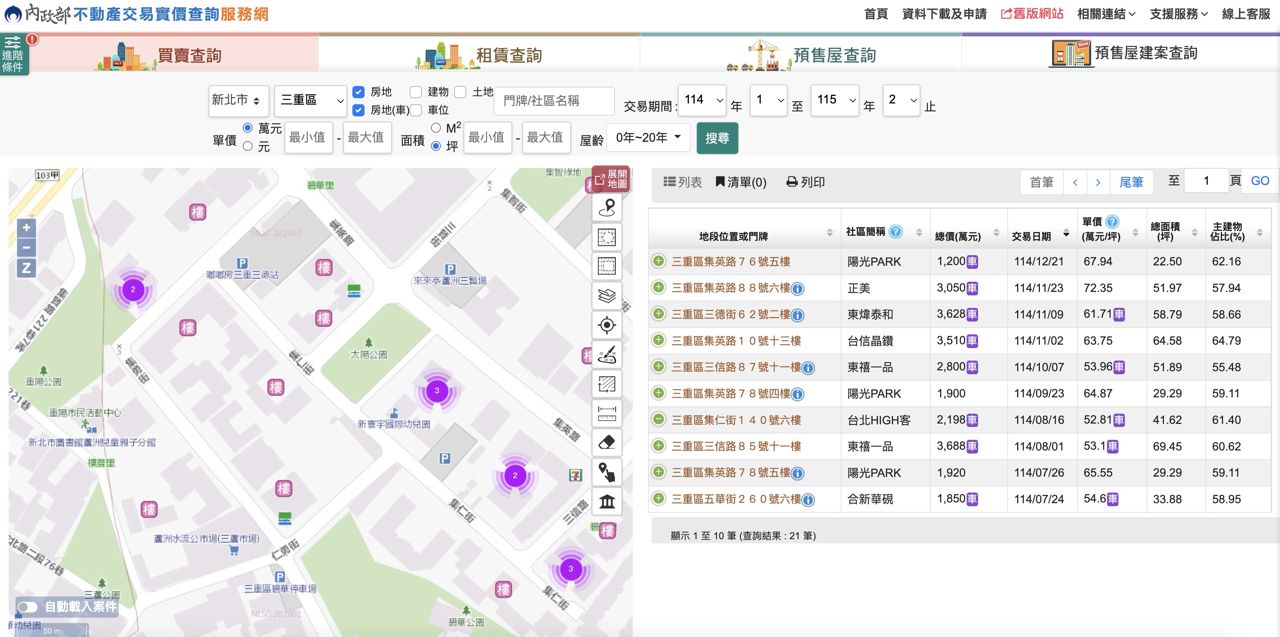Zoom in the map with plus button
The height and width of the screenshot is (637, 1280).
(x=27, y=227)
